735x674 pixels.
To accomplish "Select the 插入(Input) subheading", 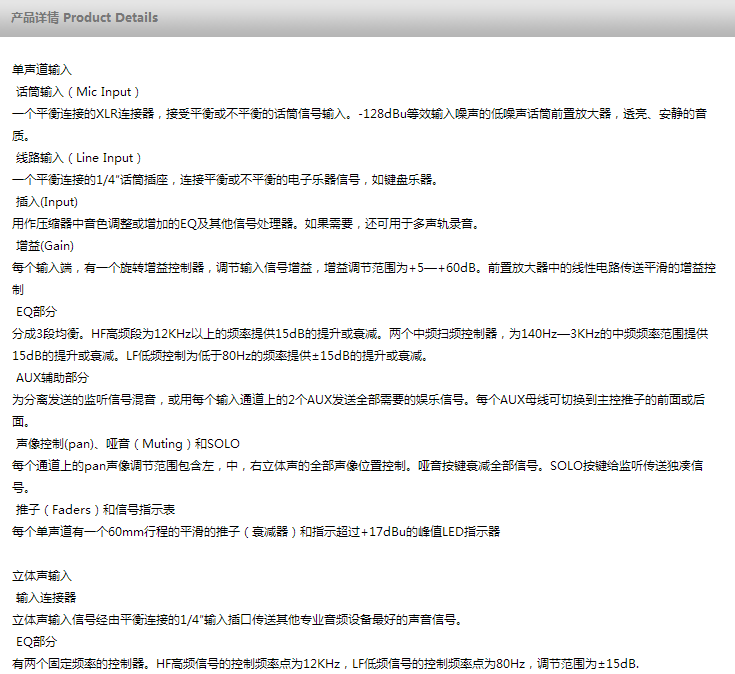I will [47, 202].
